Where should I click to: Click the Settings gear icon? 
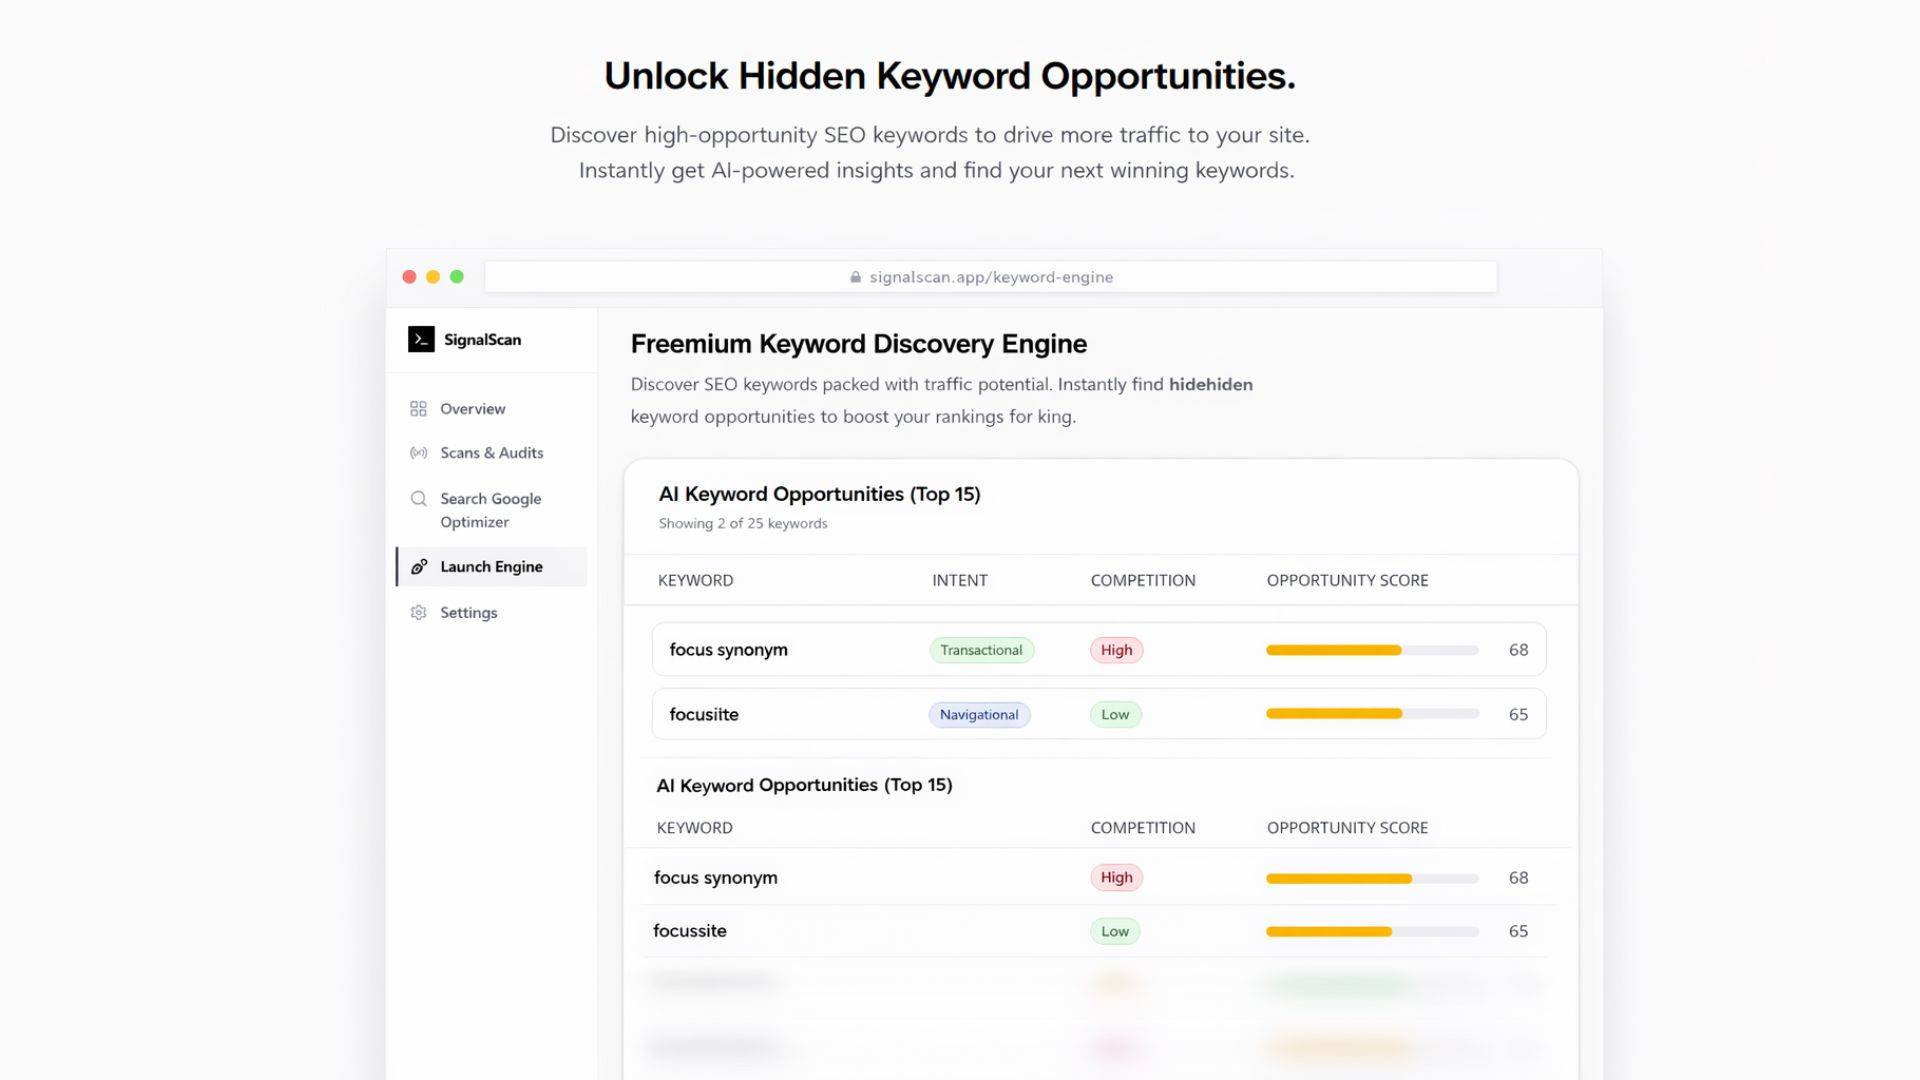click(x=418, y=613)
